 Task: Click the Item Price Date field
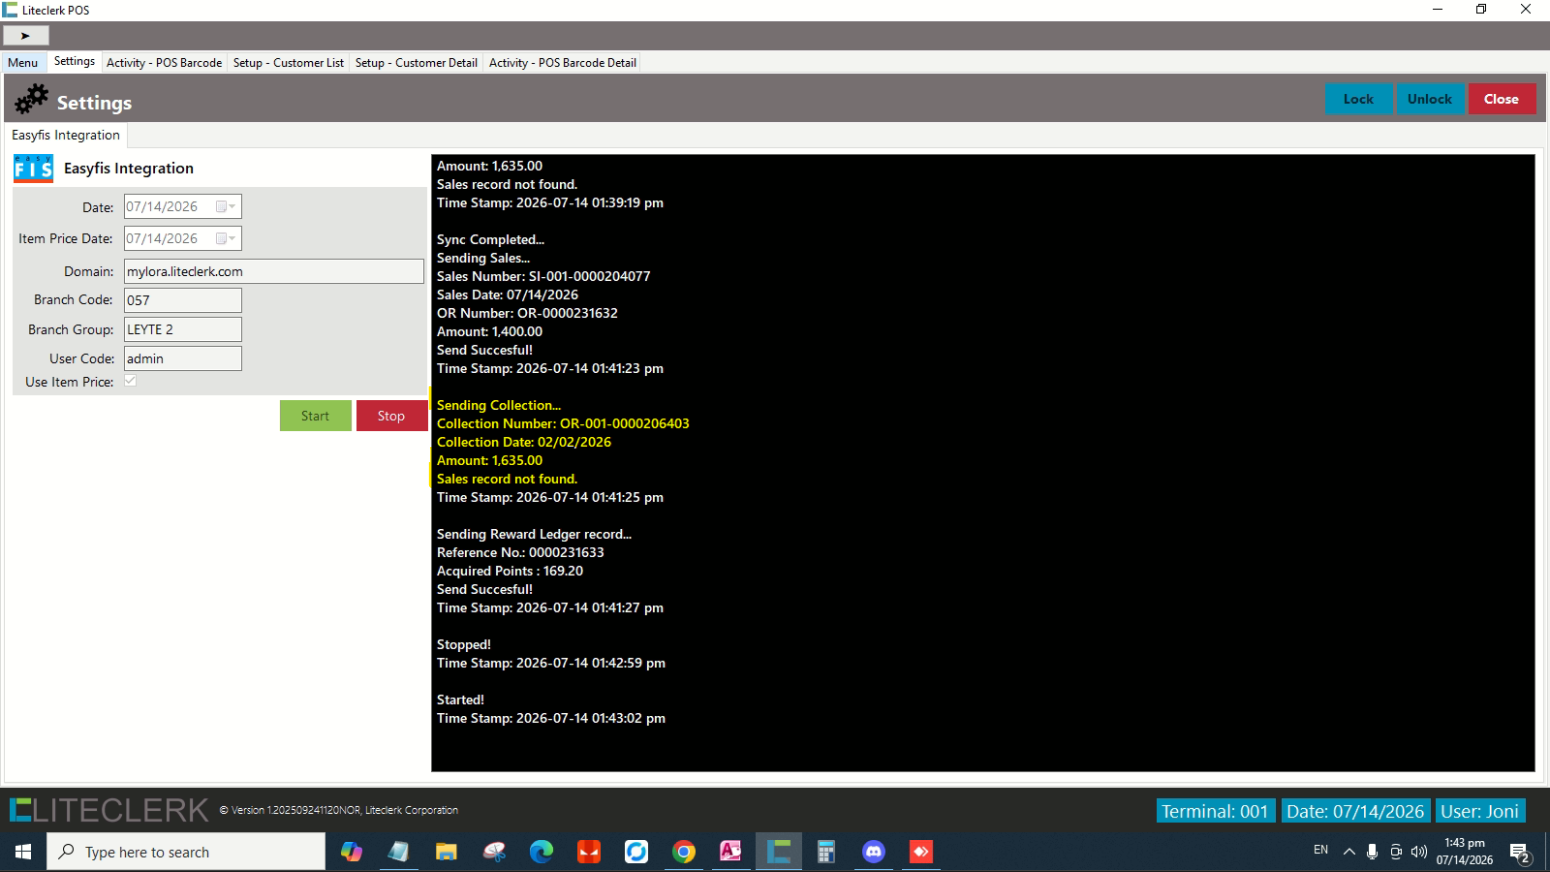click(x=183, y=239)
